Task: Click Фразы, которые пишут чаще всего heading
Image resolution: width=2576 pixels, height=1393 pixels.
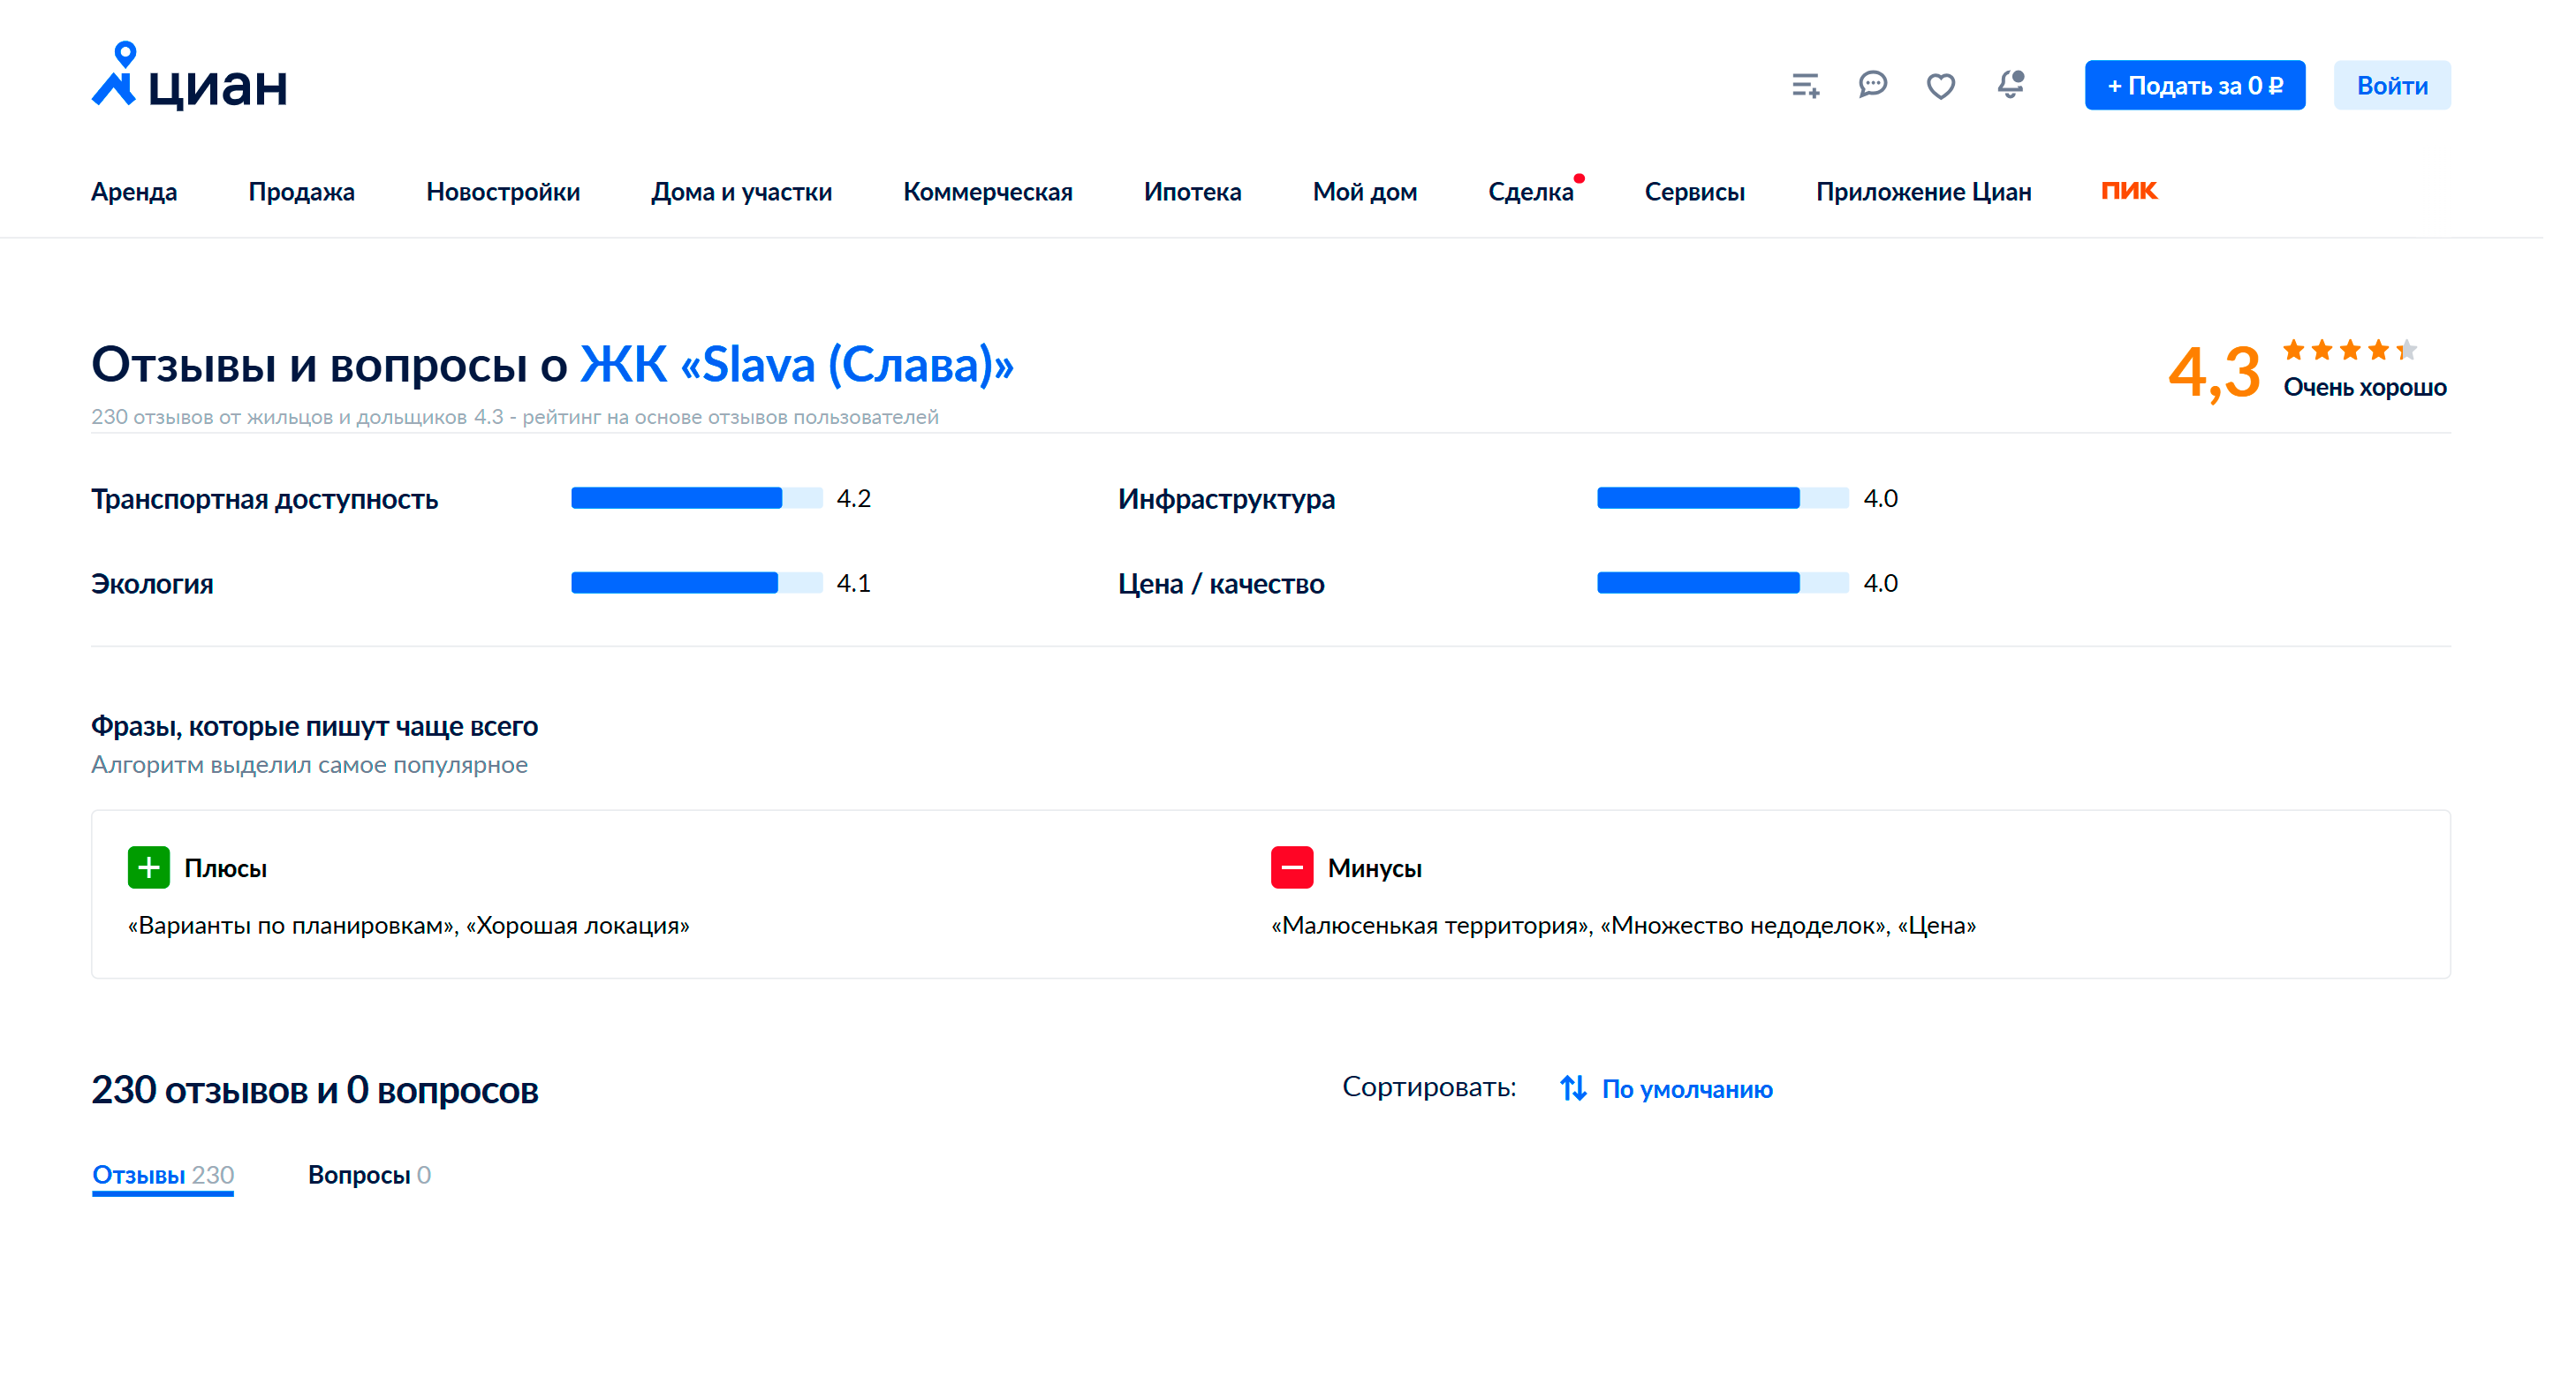Action: point(314,726)
